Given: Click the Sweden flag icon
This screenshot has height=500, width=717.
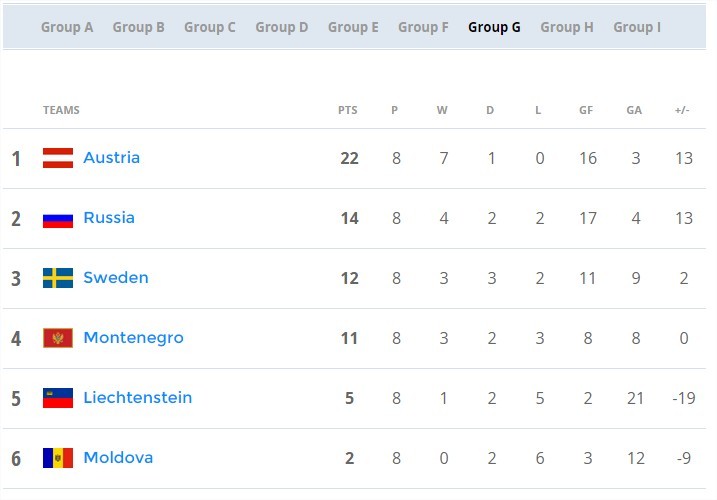Looking at the screenshot, I should point(58,278).
